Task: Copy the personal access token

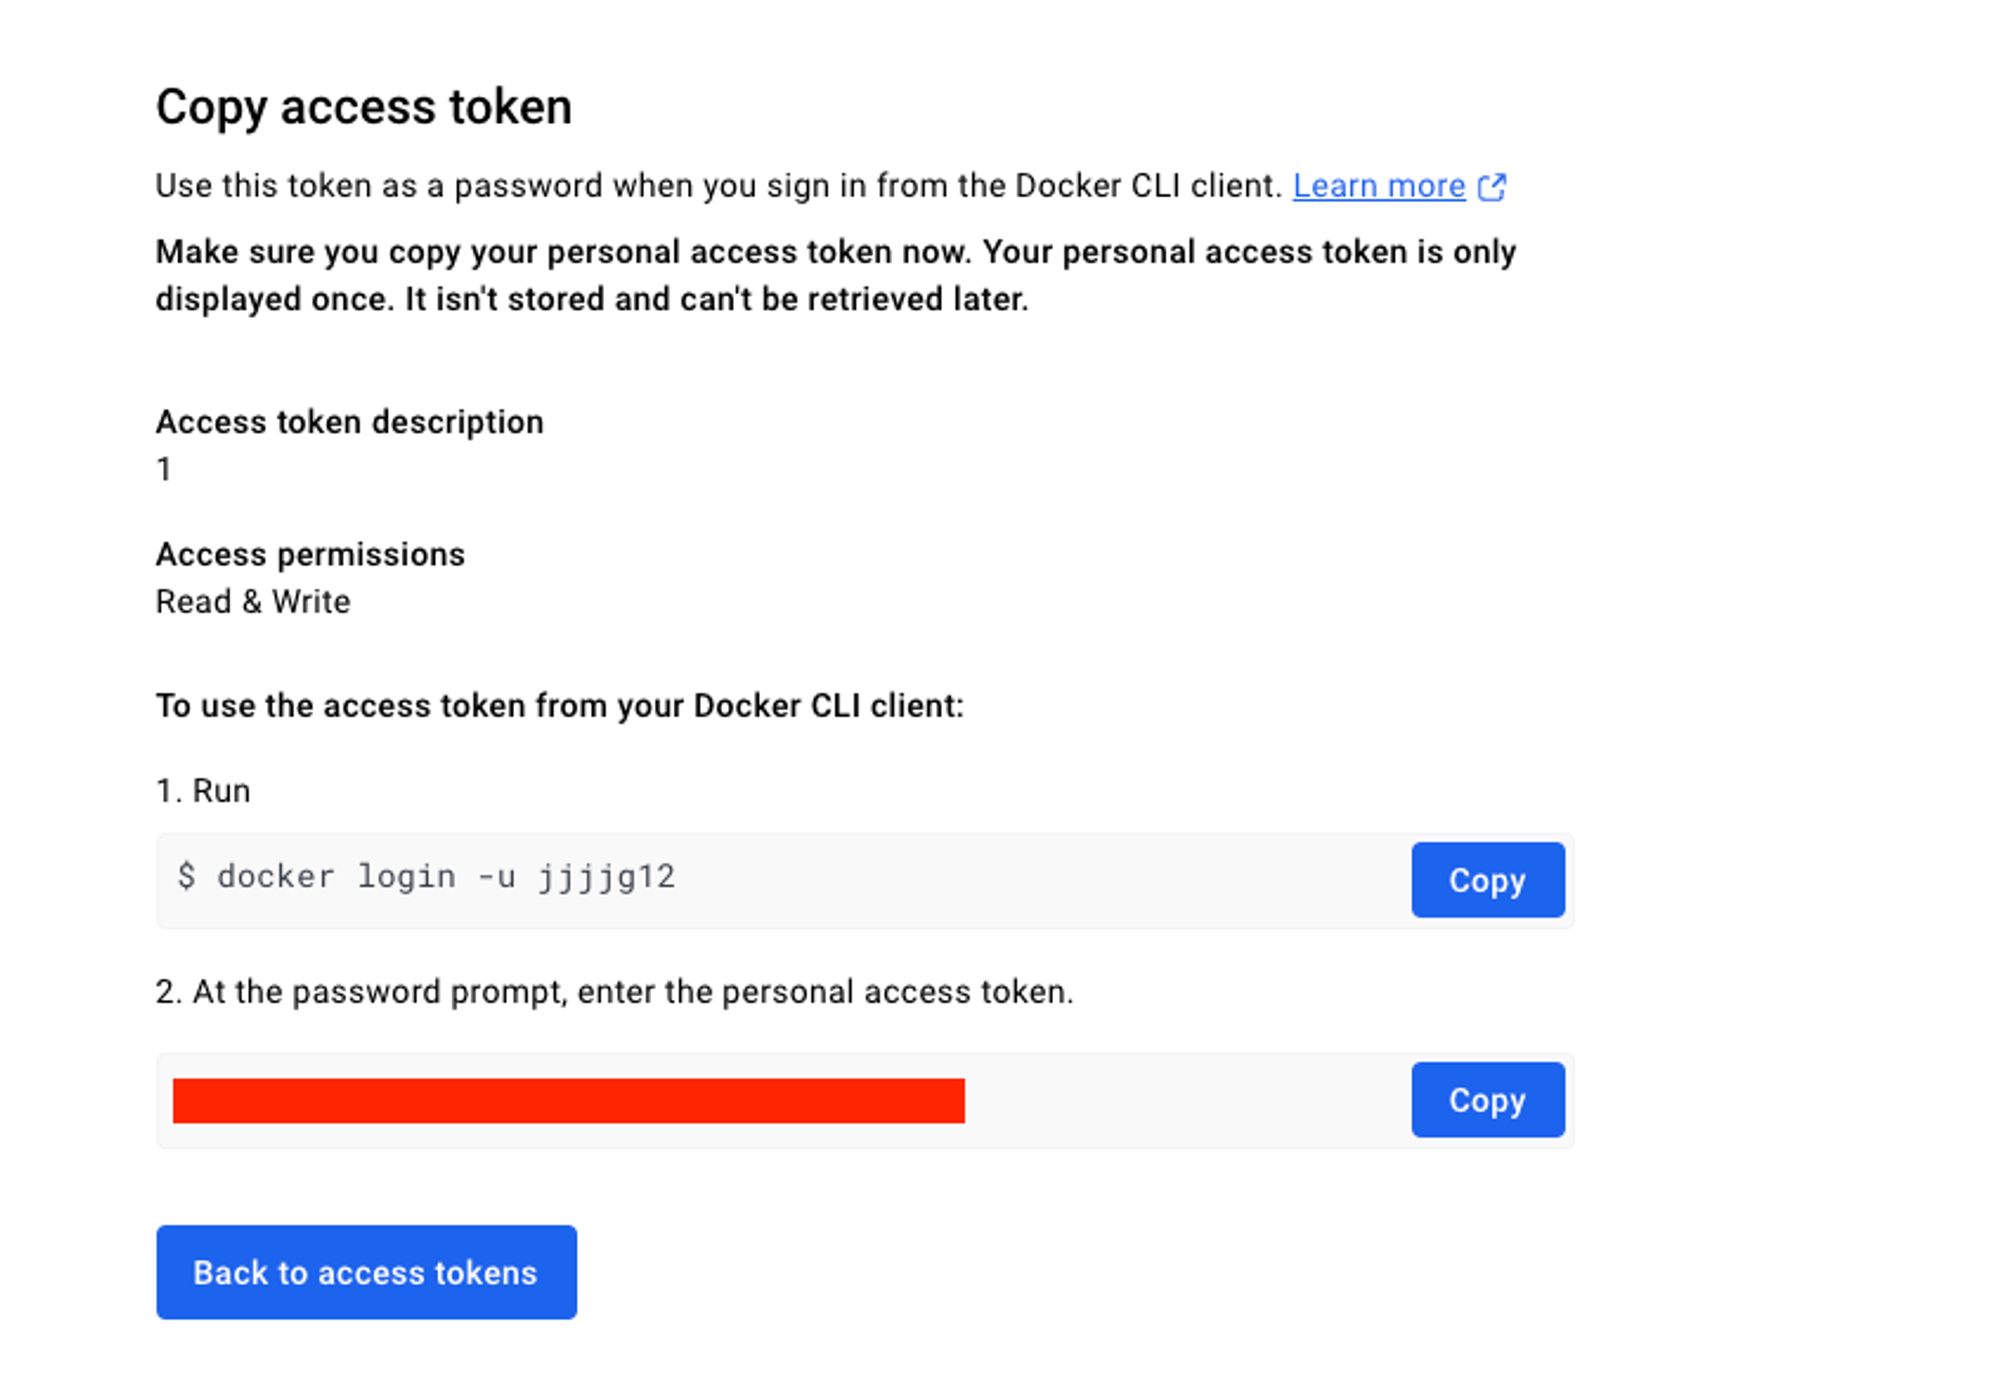Action: coord(1487,1100)
